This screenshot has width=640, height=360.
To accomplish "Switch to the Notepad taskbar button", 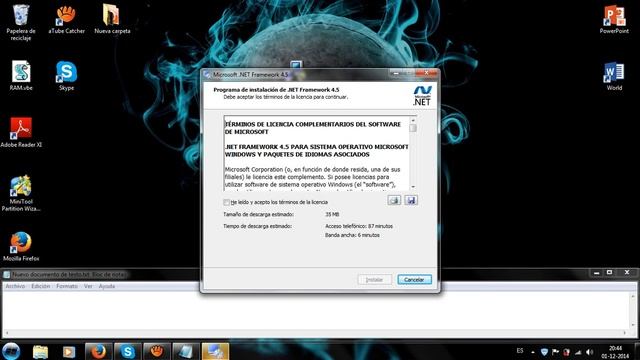I will pyautogui.click(x=186, y=351).
